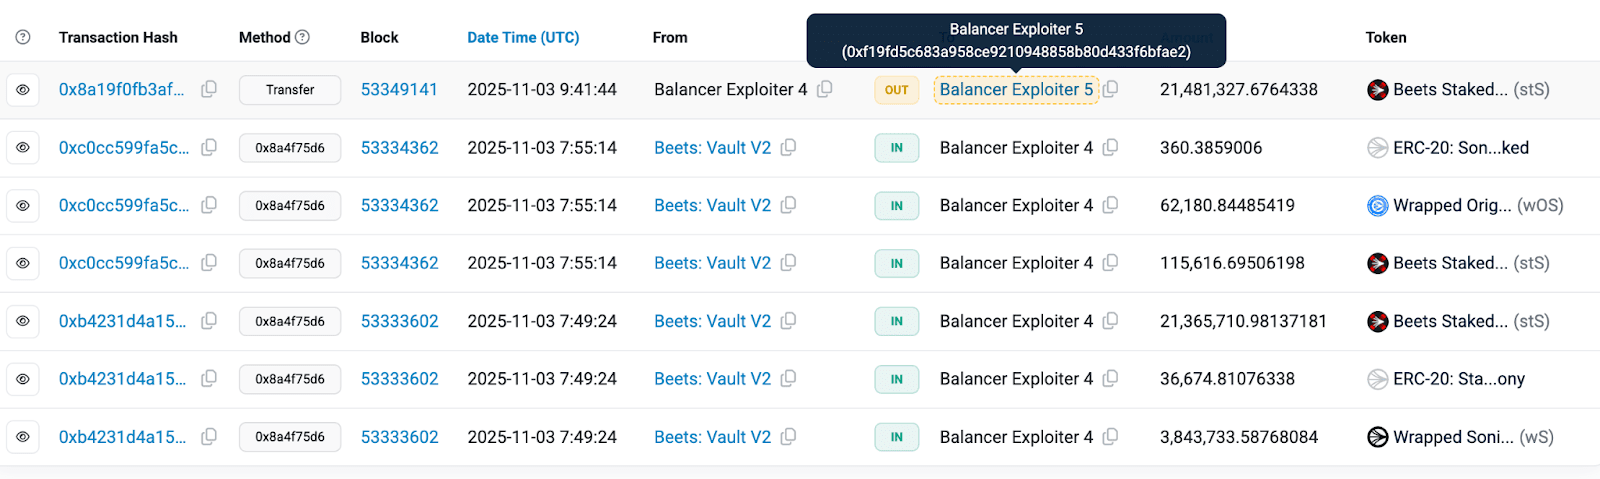Image resolution: width=1600 pixels, height=479 pixels.
Task: Copy transaction hash 0x8a19f0fb3af
Action: (209, 89)
